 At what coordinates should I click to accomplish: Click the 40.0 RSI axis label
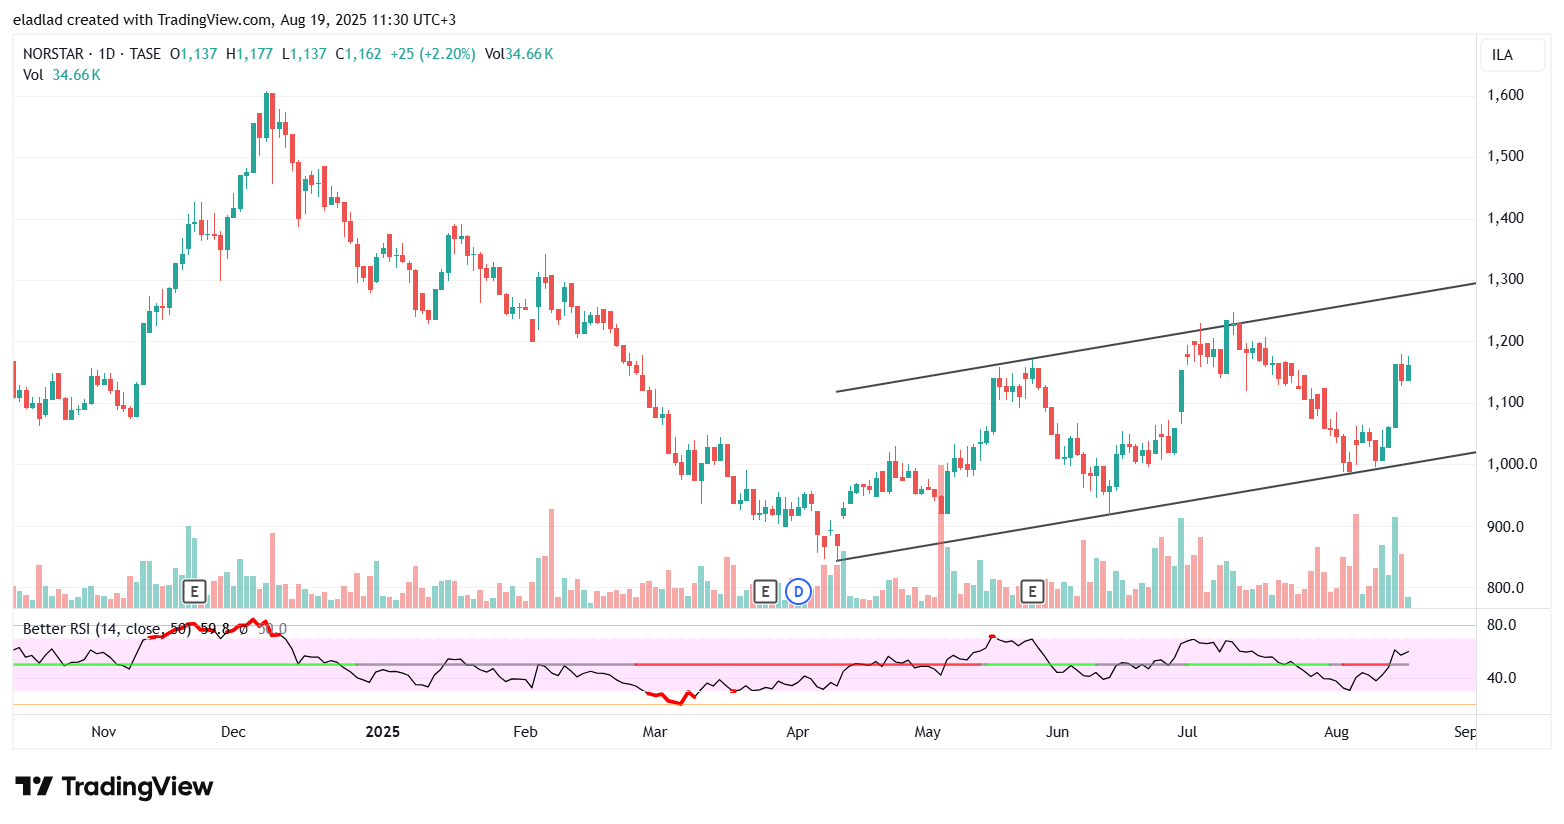click(1502, 678)
